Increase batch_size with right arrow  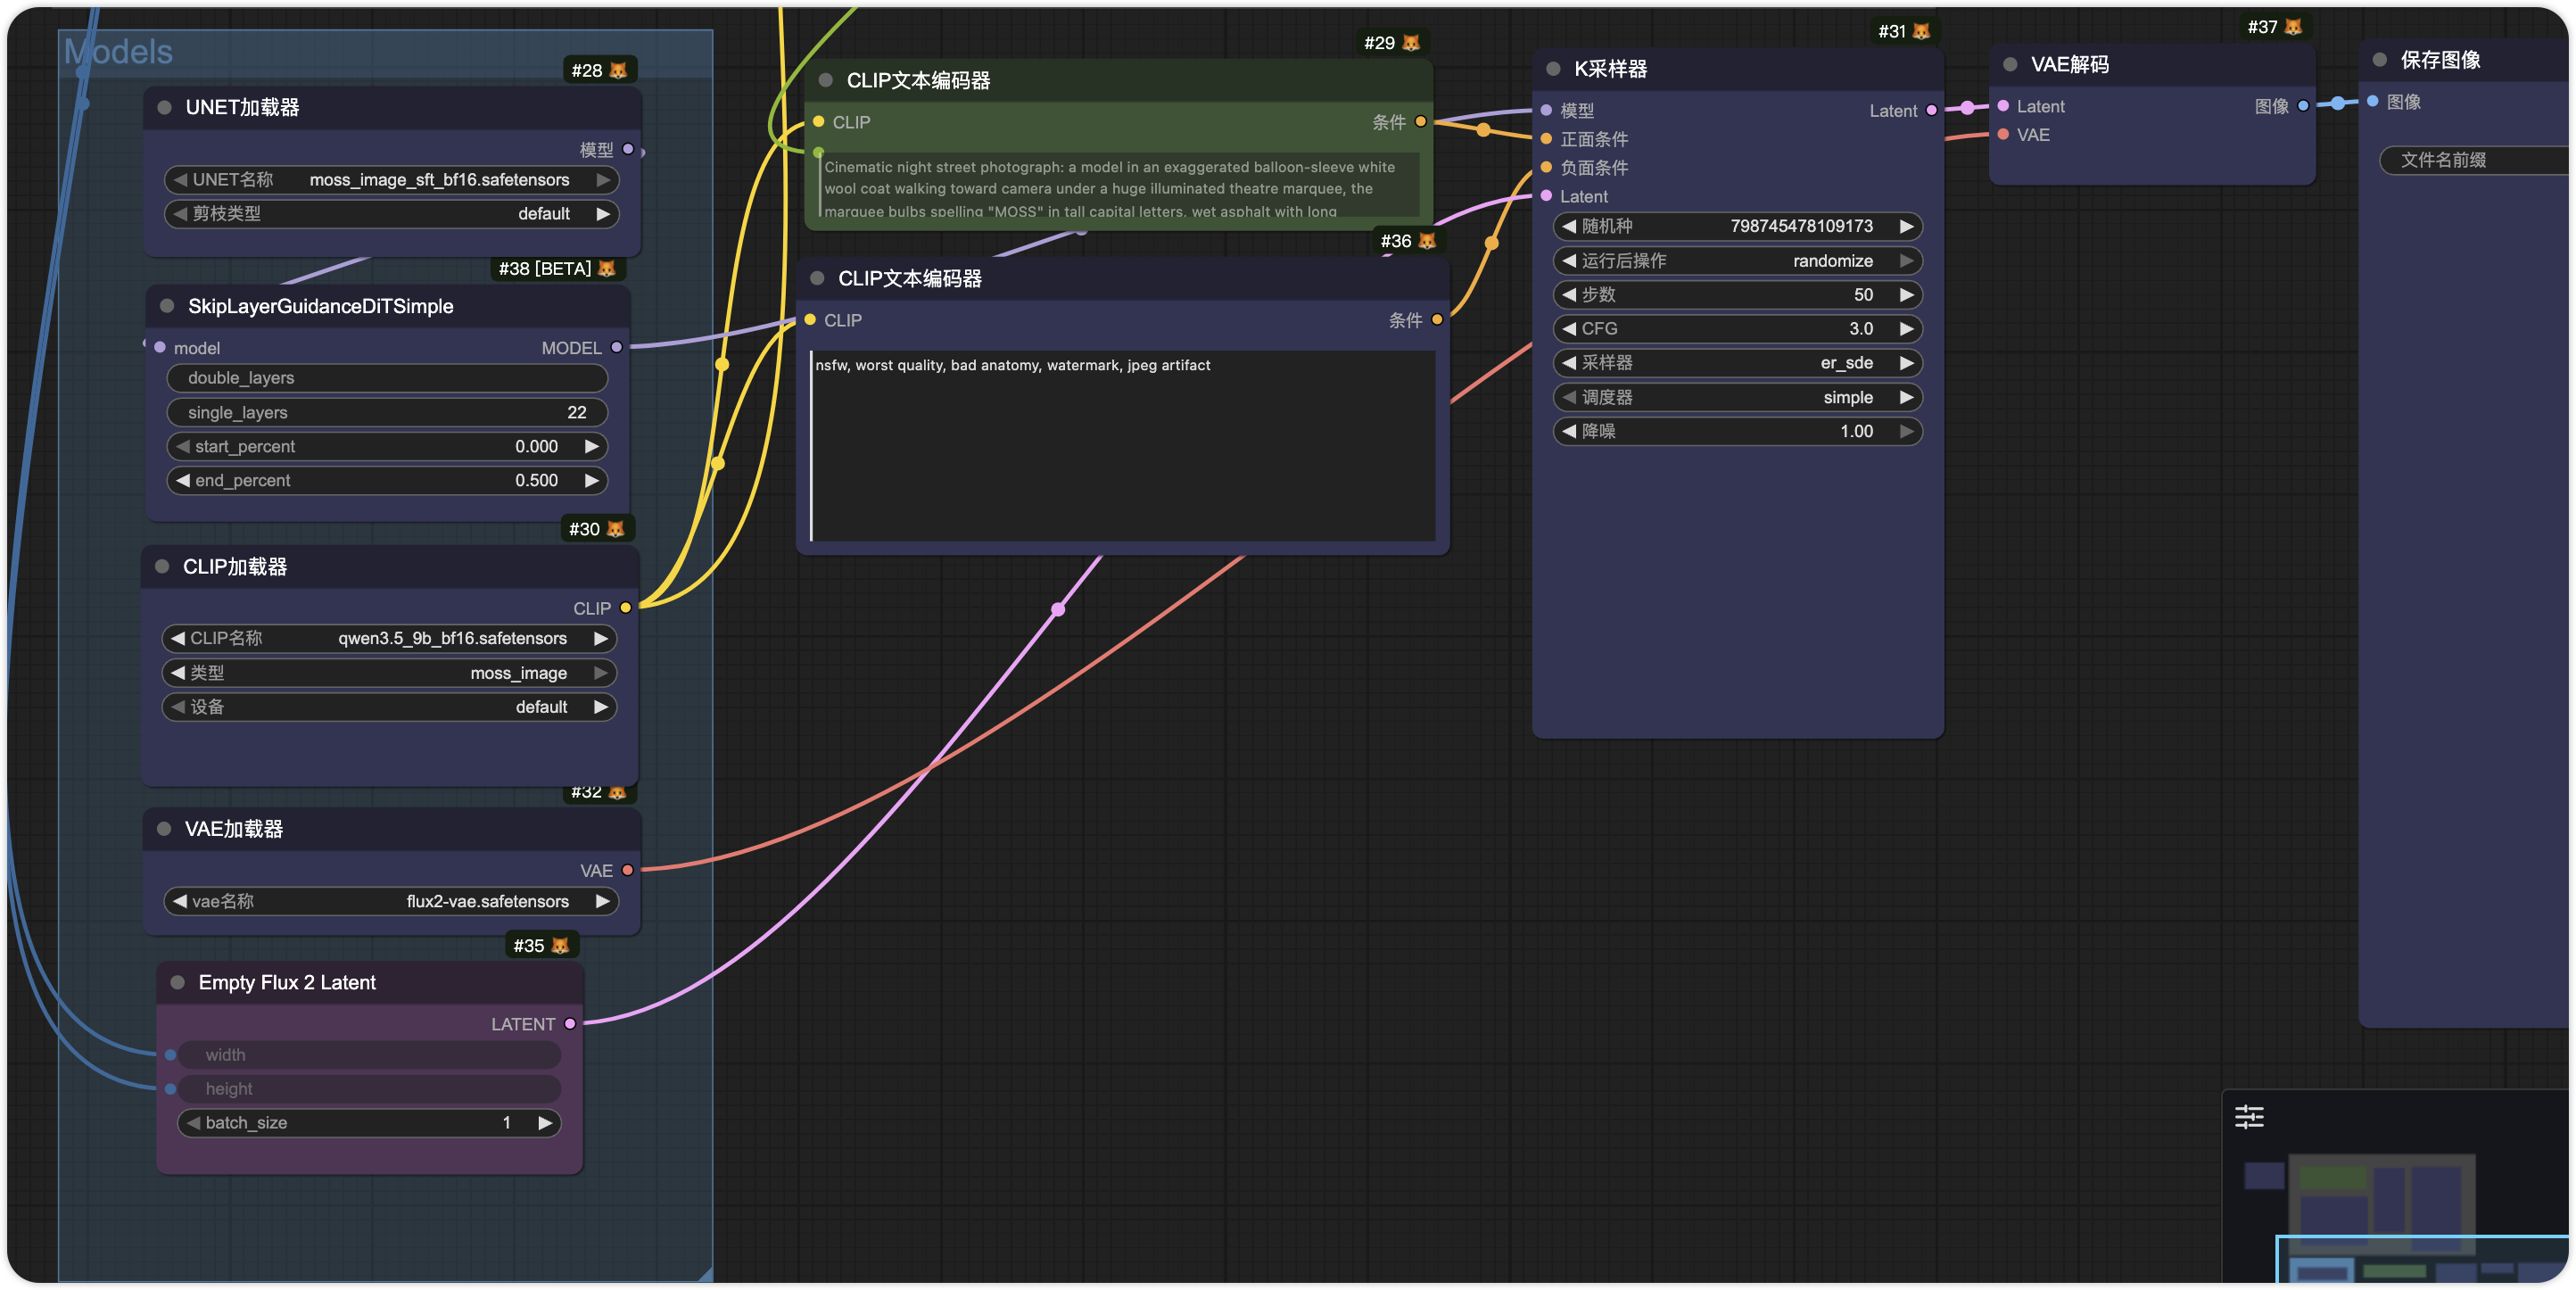(x=545, y=1122)
